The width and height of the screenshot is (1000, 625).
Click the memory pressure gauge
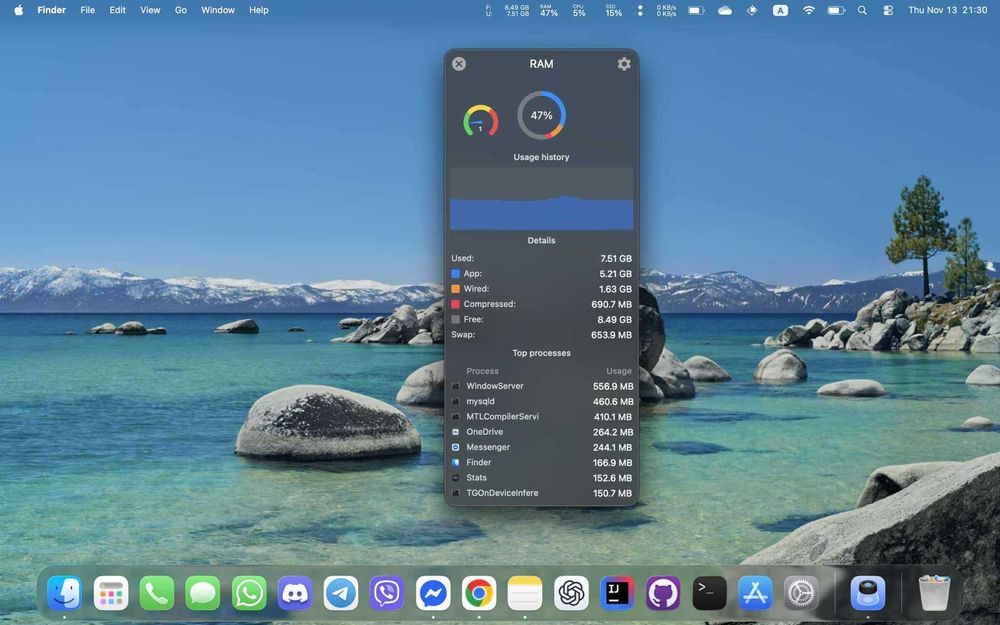click(x=480, y=120)
